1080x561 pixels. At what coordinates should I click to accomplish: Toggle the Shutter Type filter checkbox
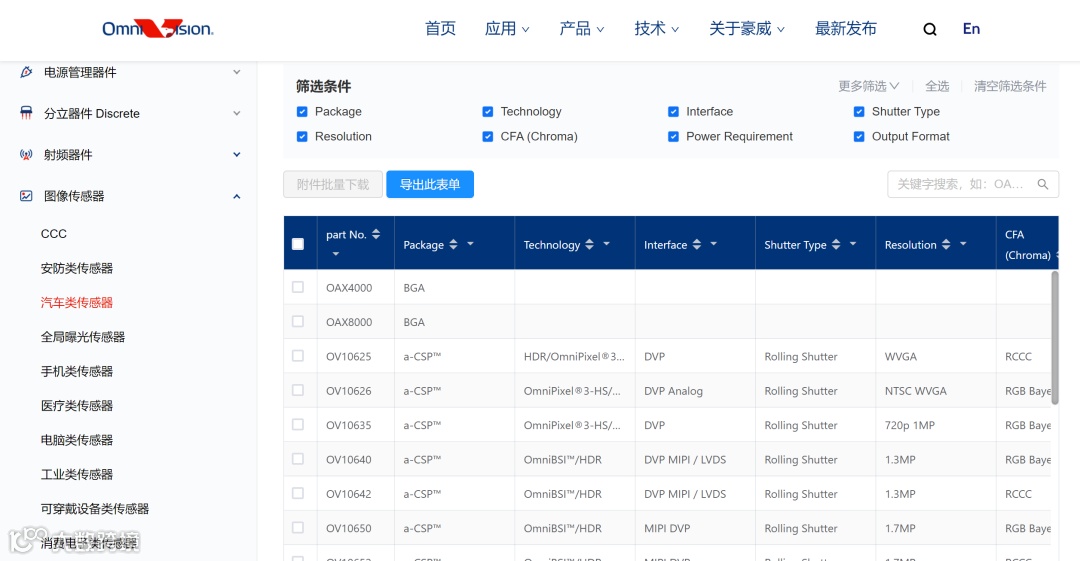859,112
